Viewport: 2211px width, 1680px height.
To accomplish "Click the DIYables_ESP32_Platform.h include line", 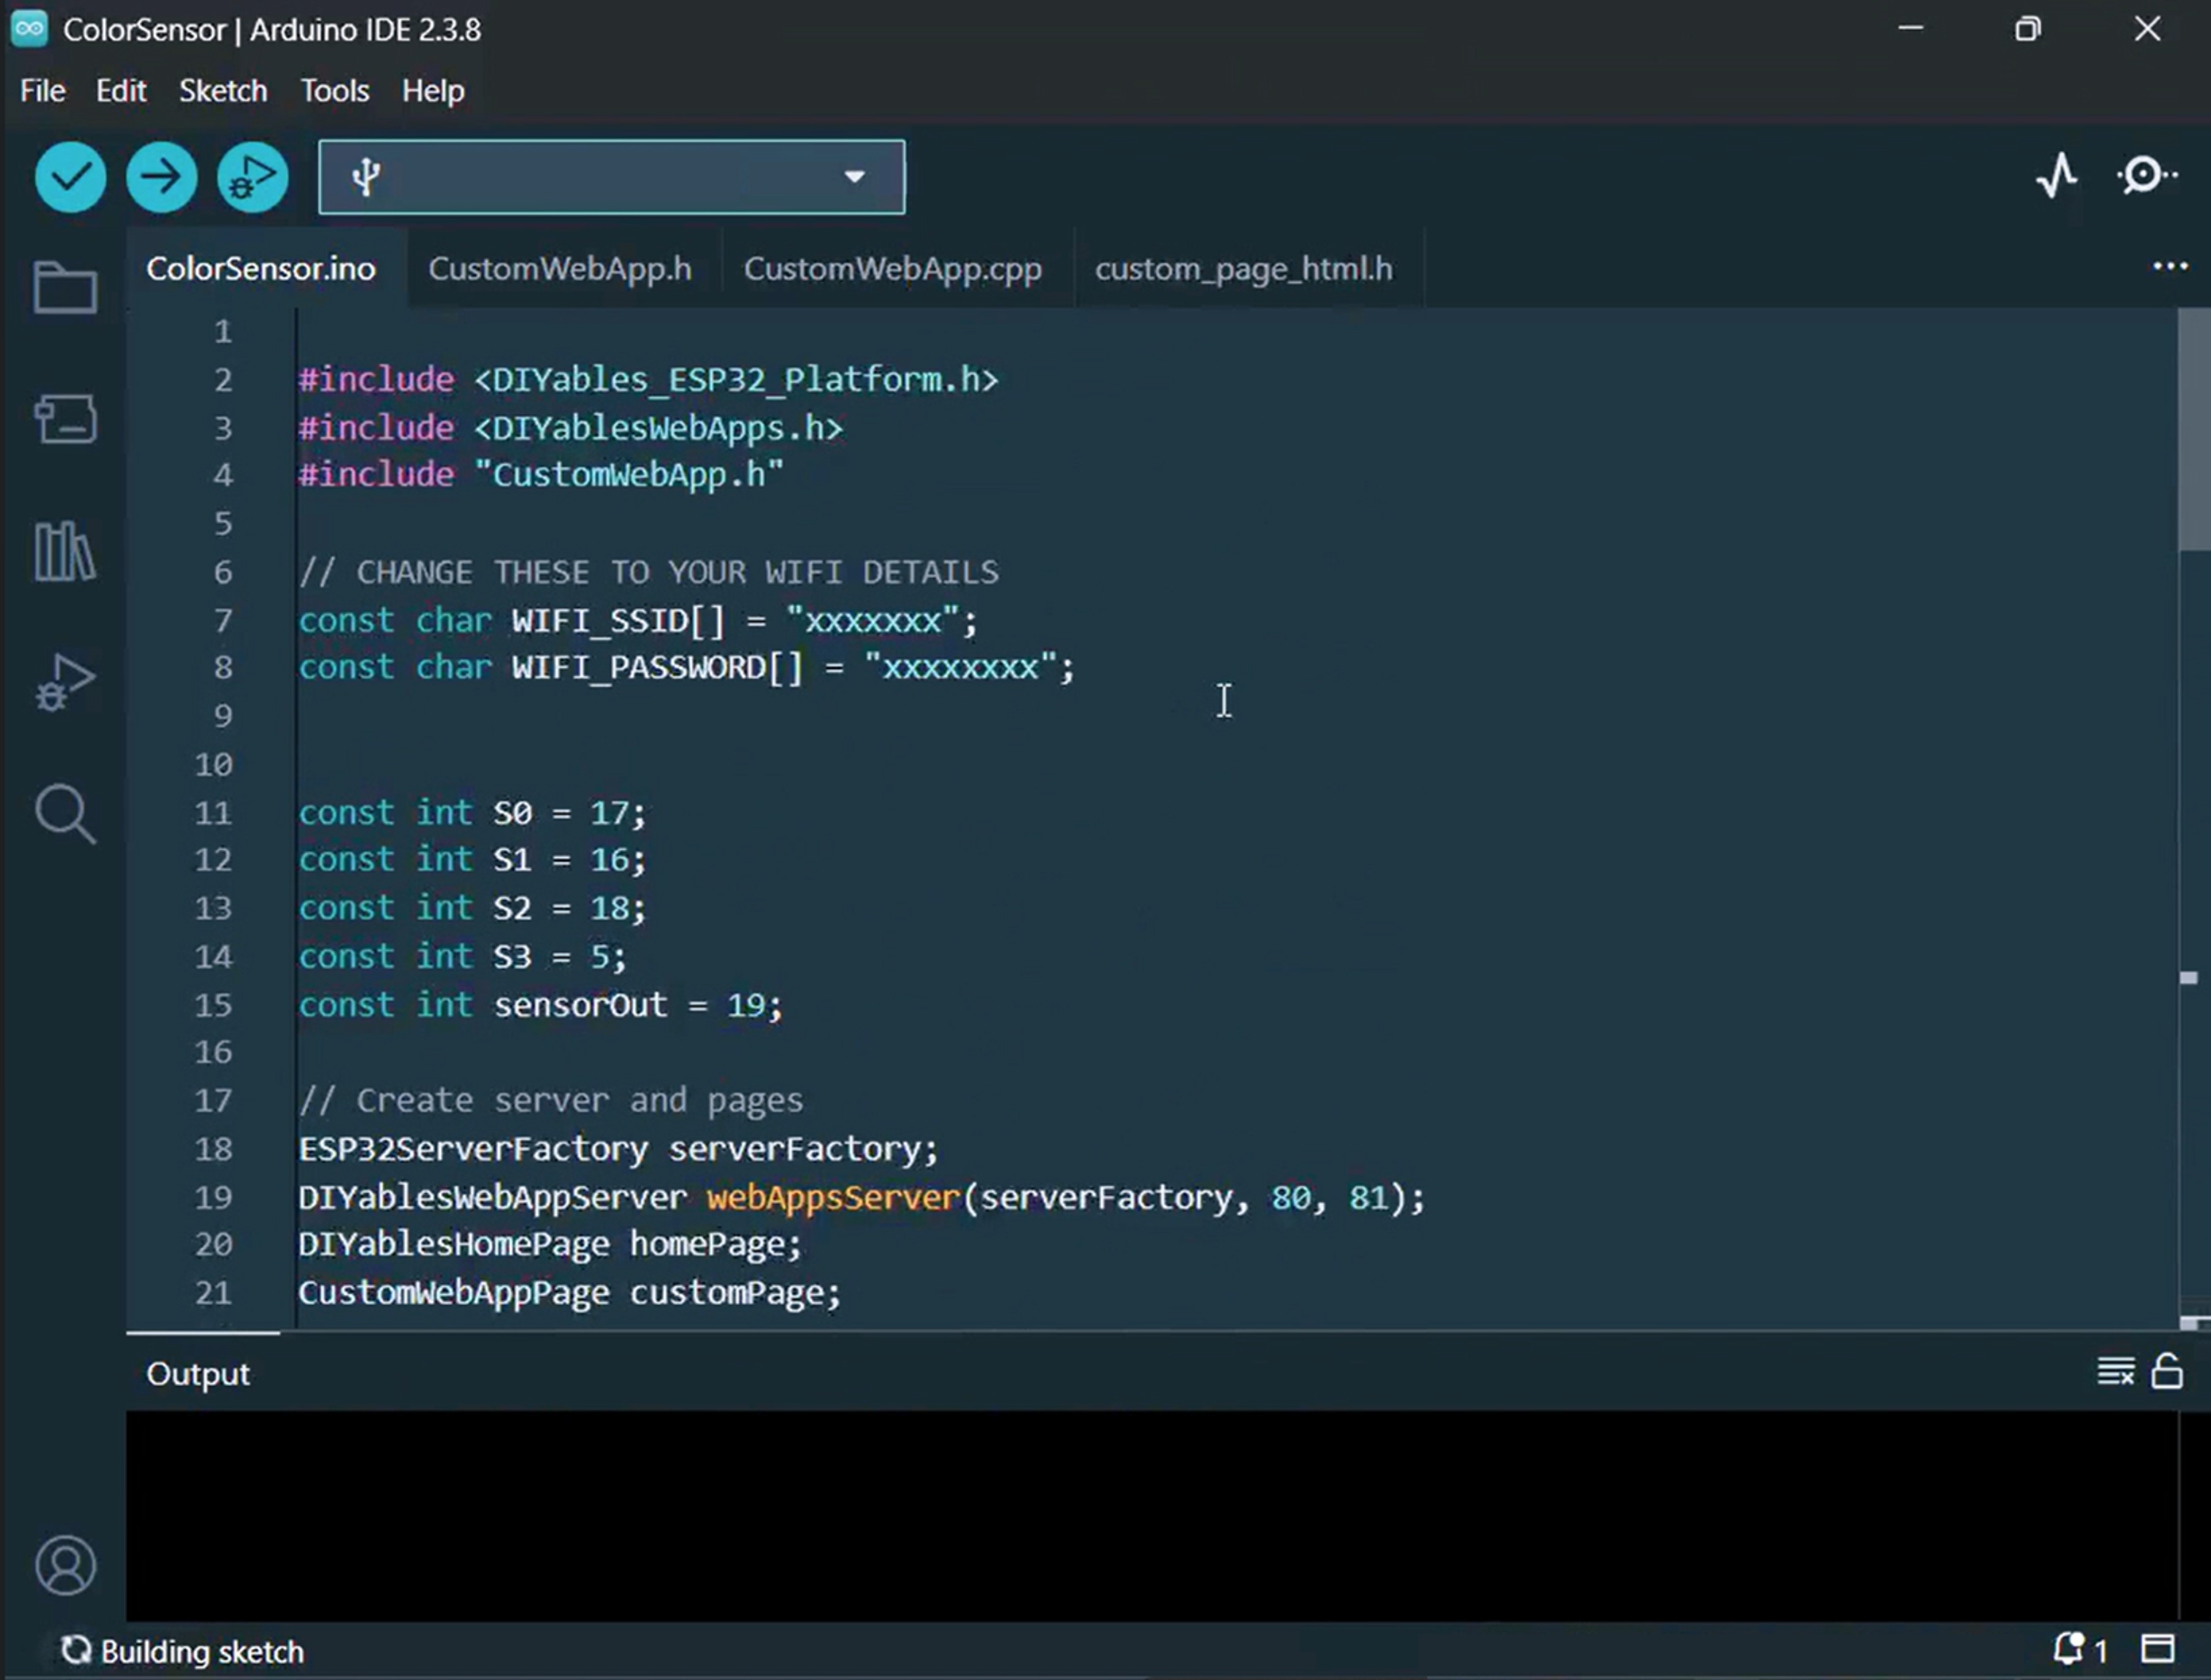I will click(x=648, y=380).
